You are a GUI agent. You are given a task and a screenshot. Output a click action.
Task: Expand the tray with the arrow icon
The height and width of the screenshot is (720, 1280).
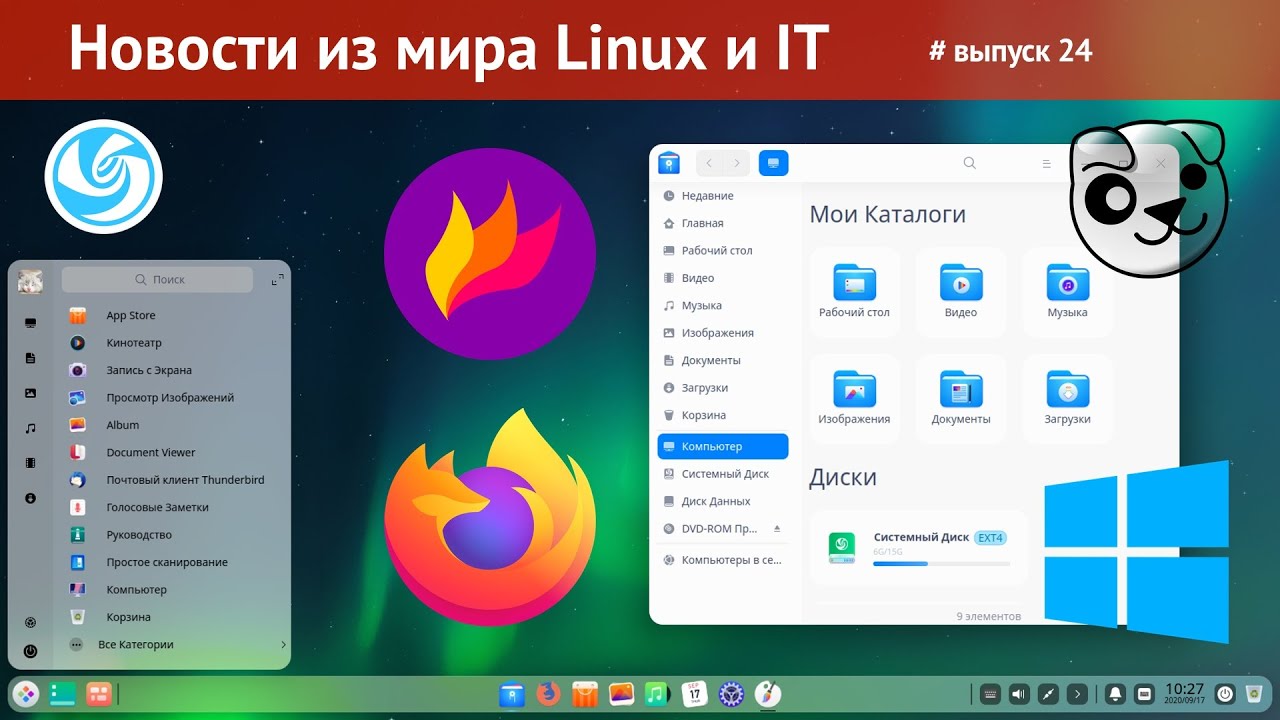1077,694
